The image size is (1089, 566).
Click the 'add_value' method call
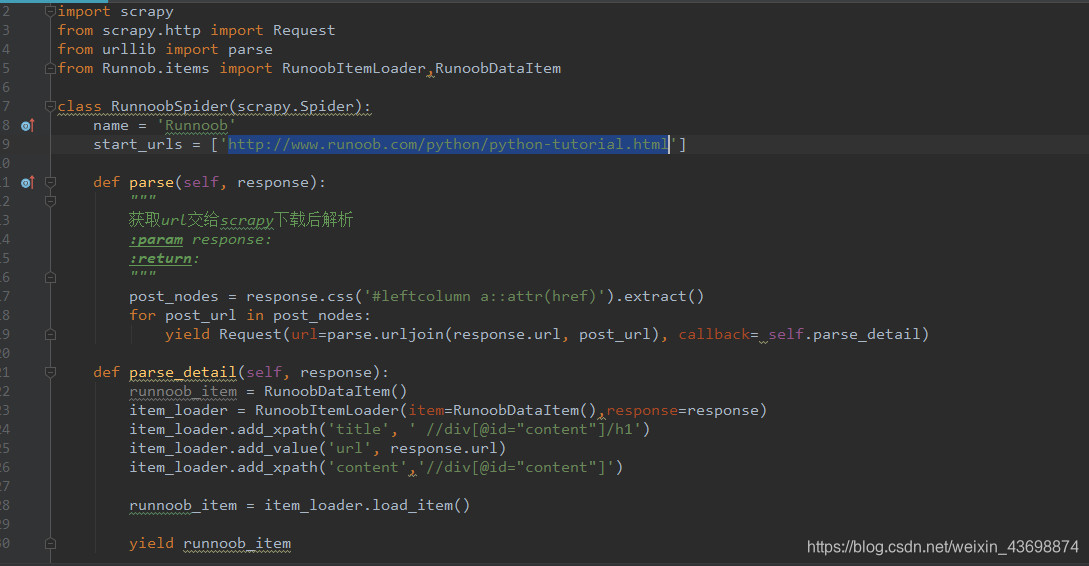click(277, 449)
